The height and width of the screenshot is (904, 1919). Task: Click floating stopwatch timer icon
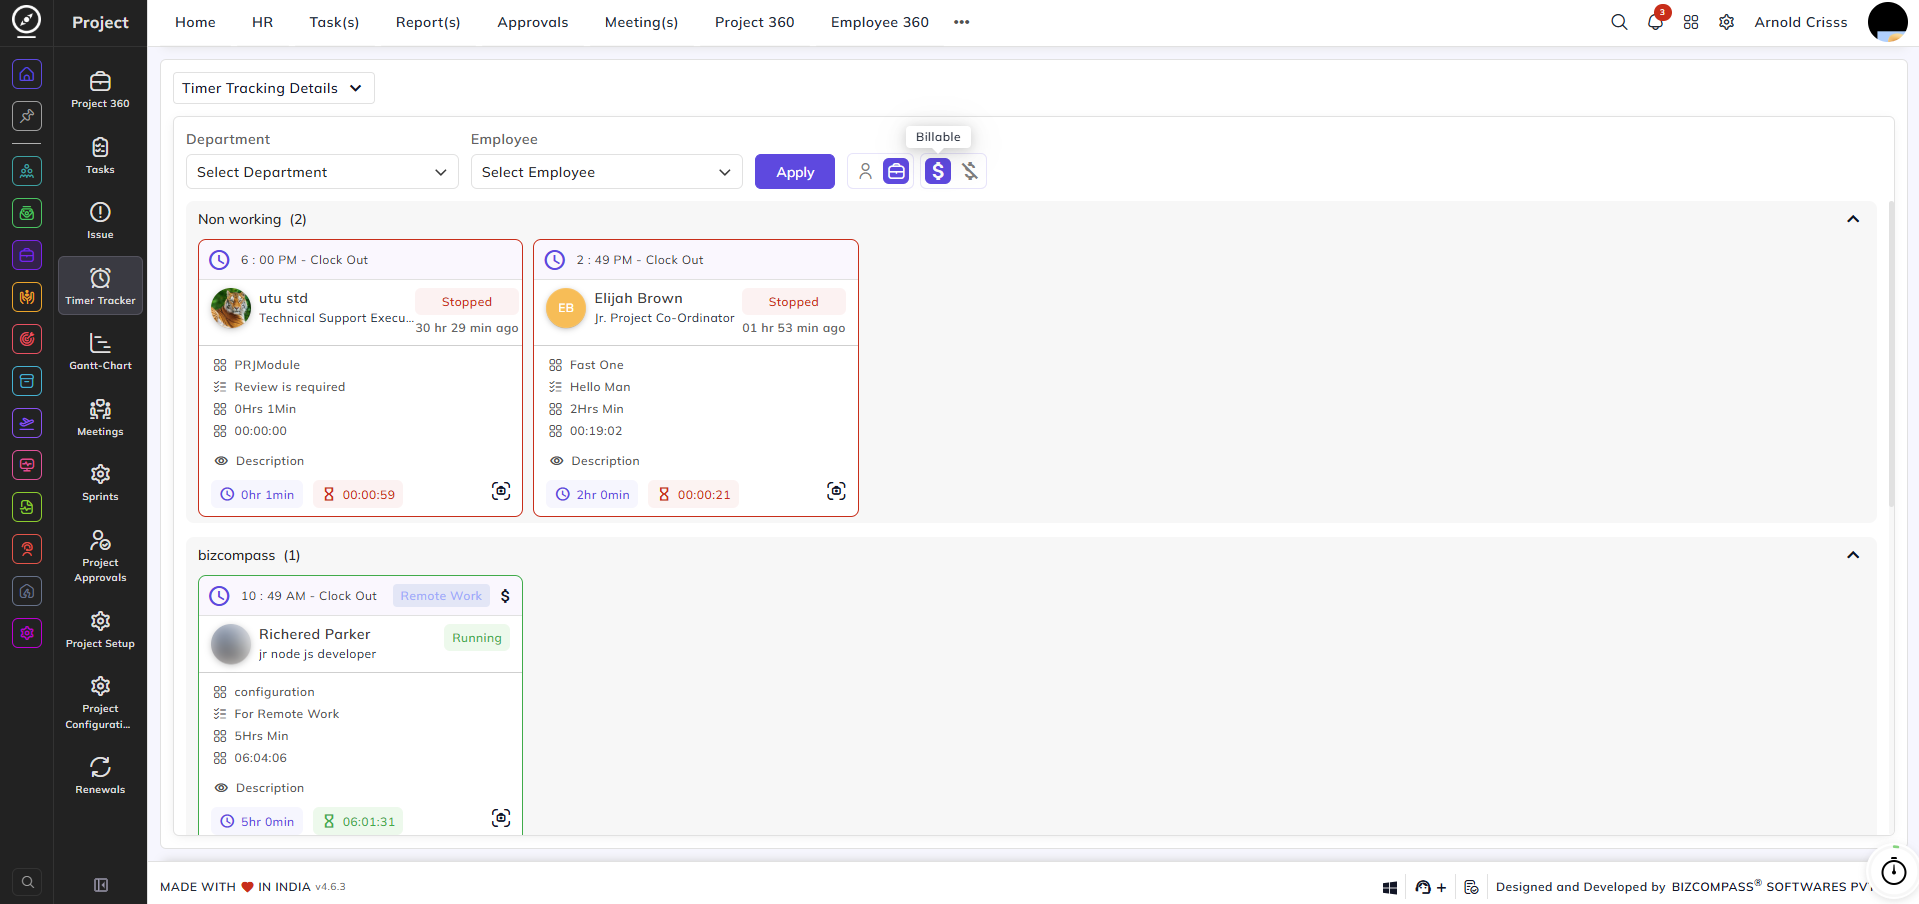click(x=1893, y=872)
